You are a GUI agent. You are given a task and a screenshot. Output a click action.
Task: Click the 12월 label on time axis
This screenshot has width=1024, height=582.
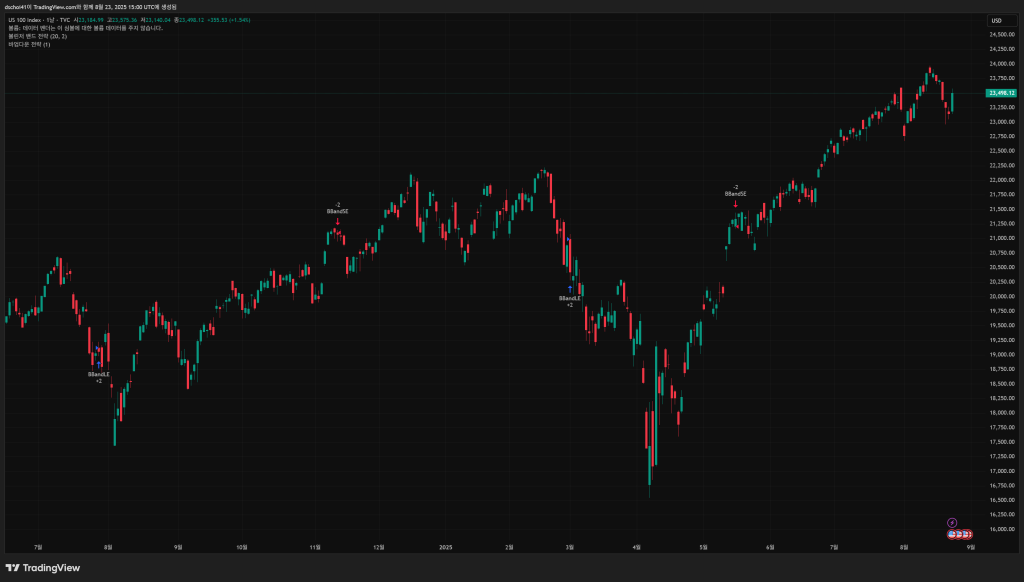(378, 548)
